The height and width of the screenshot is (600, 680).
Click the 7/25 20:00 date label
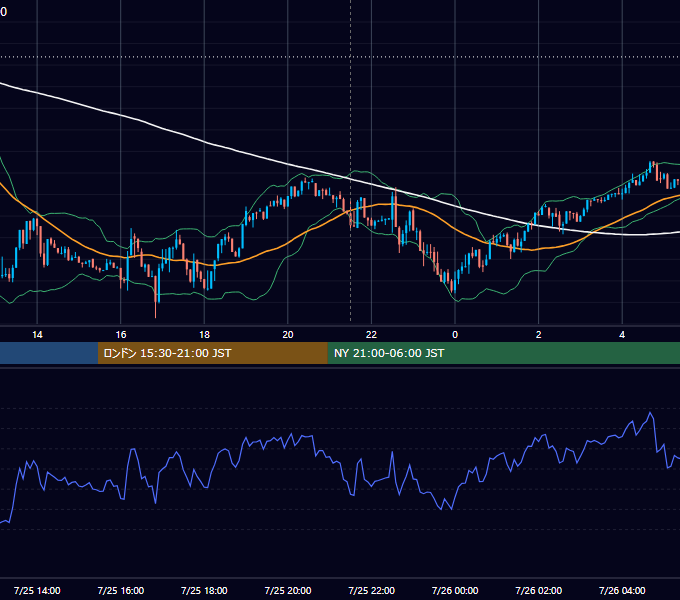point(288,590)
